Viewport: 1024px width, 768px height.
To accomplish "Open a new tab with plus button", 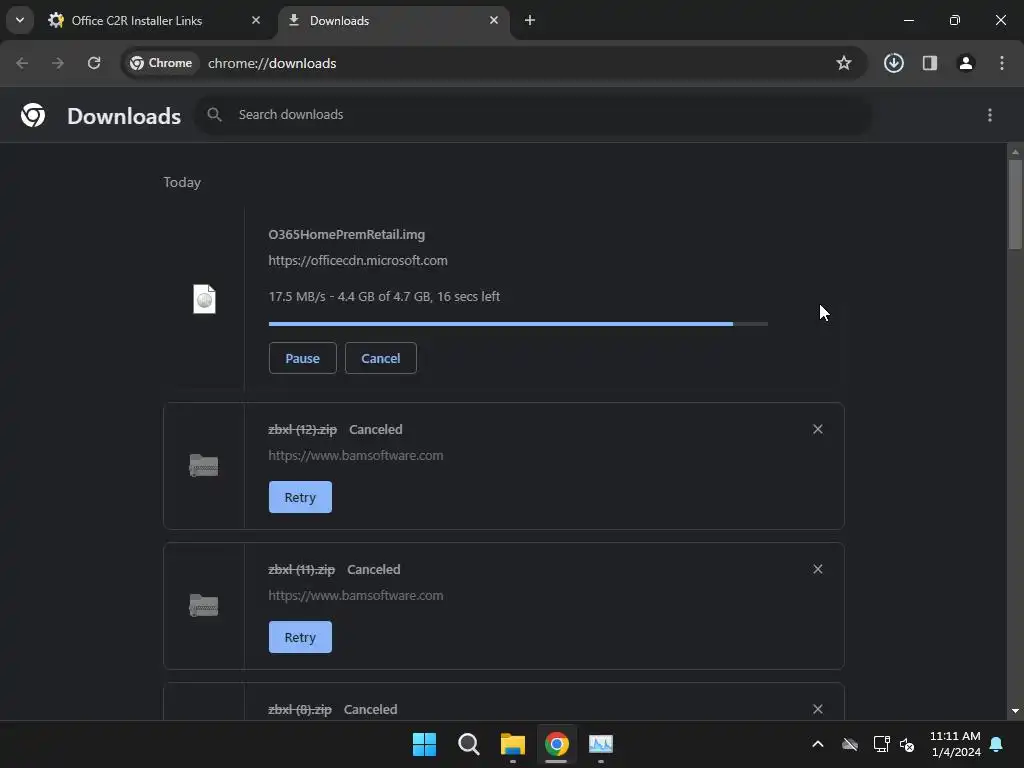I will coord(530,20).
